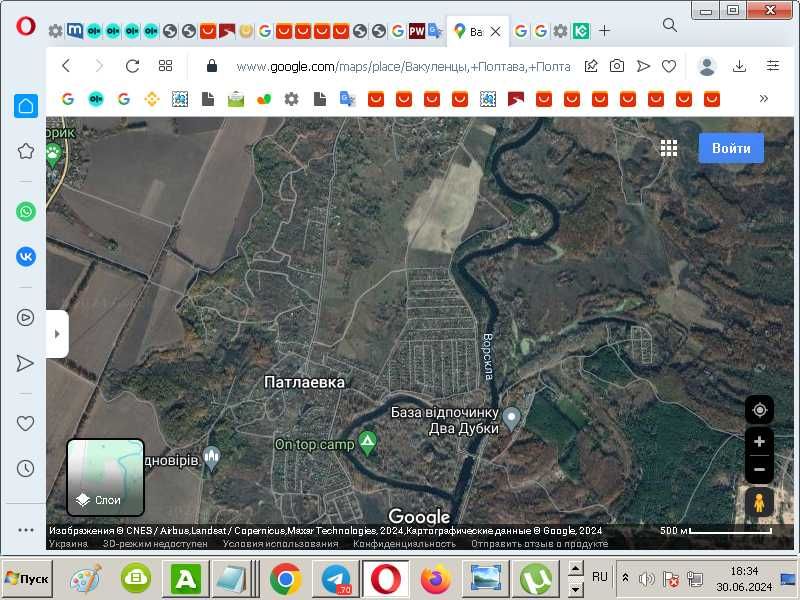Switch to the PW tab
Viewport: 800px width, 600px height.
point(417,31)
